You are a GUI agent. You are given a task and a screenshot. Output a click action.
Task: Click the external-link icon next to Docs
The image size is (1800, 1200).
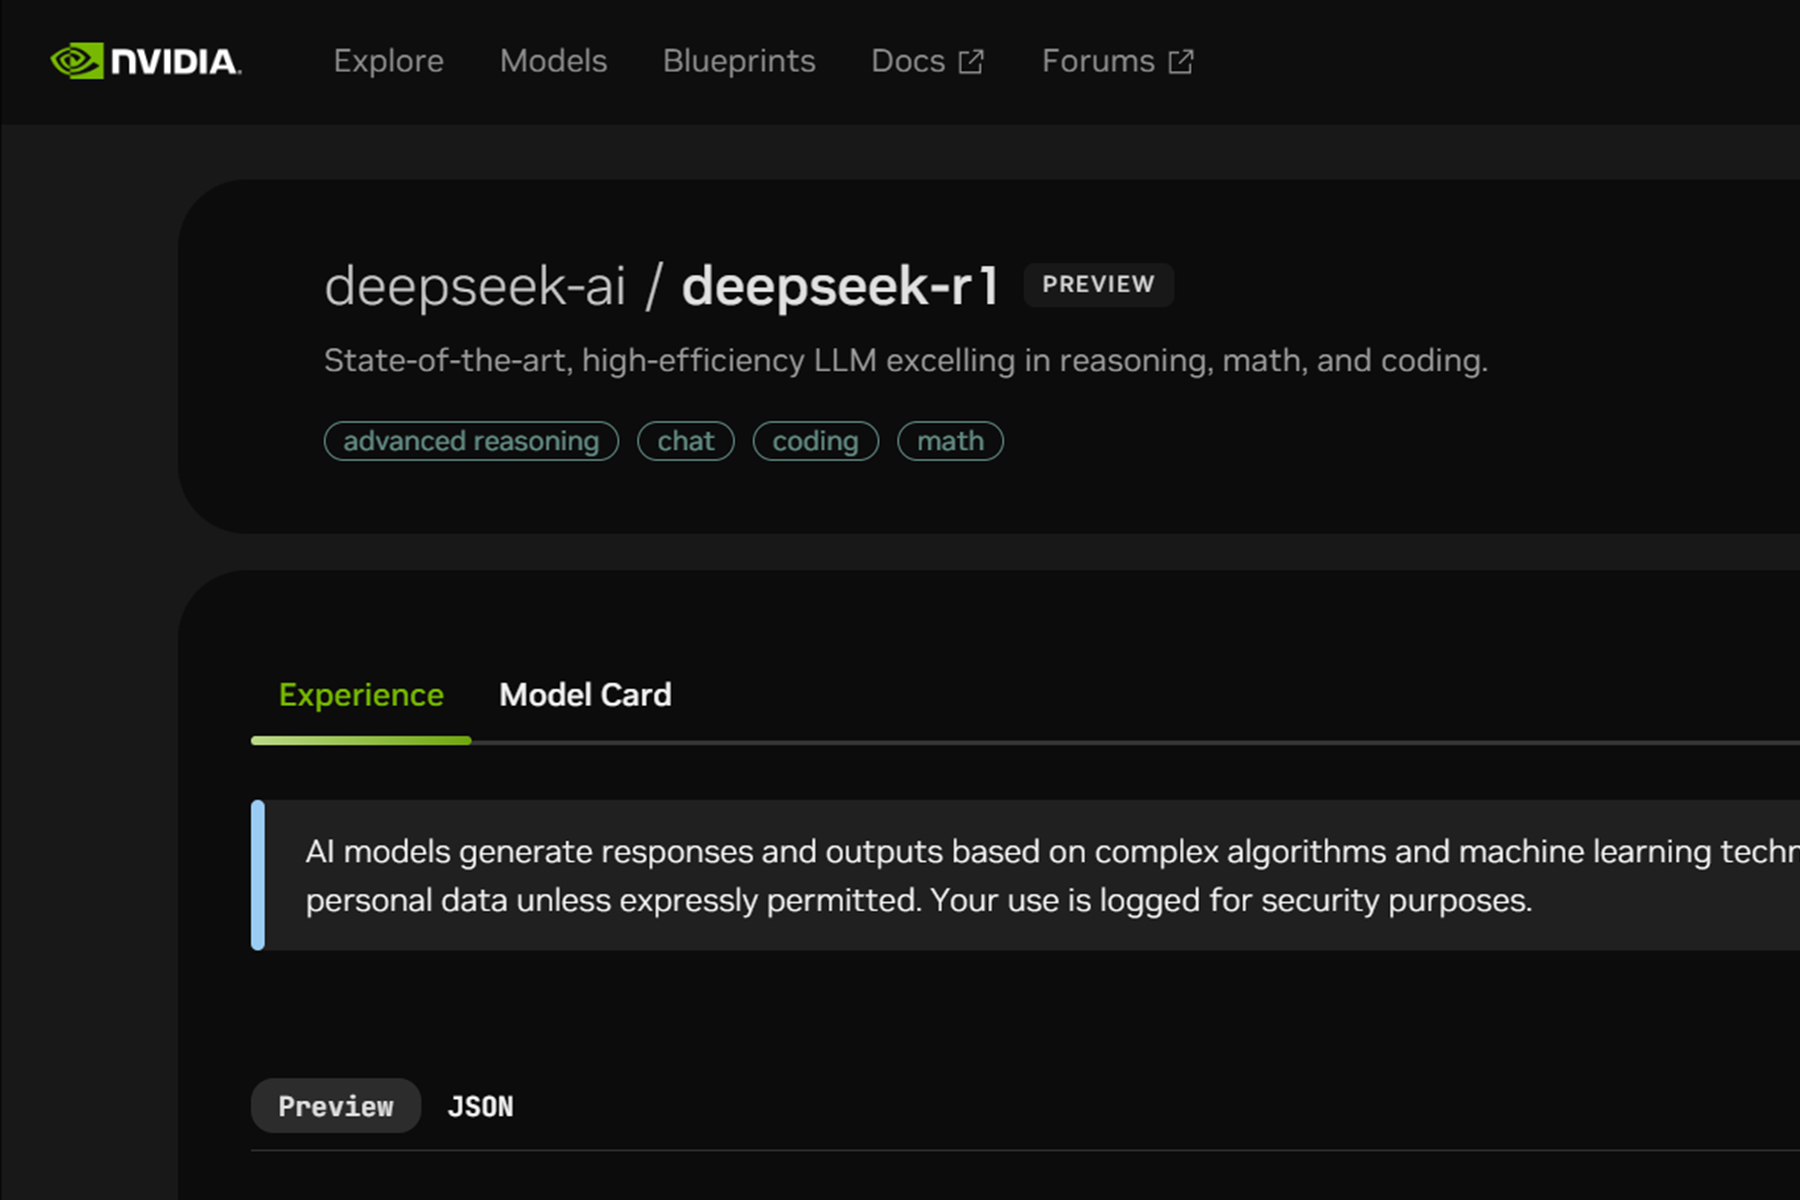(x=971, y=62)
